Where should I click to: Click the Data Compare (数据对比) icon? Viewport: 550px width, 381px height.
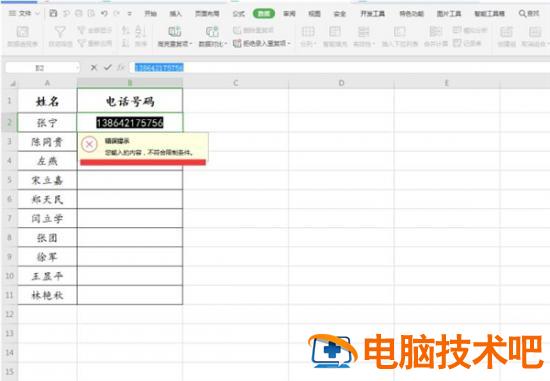[x=212, y=32]
